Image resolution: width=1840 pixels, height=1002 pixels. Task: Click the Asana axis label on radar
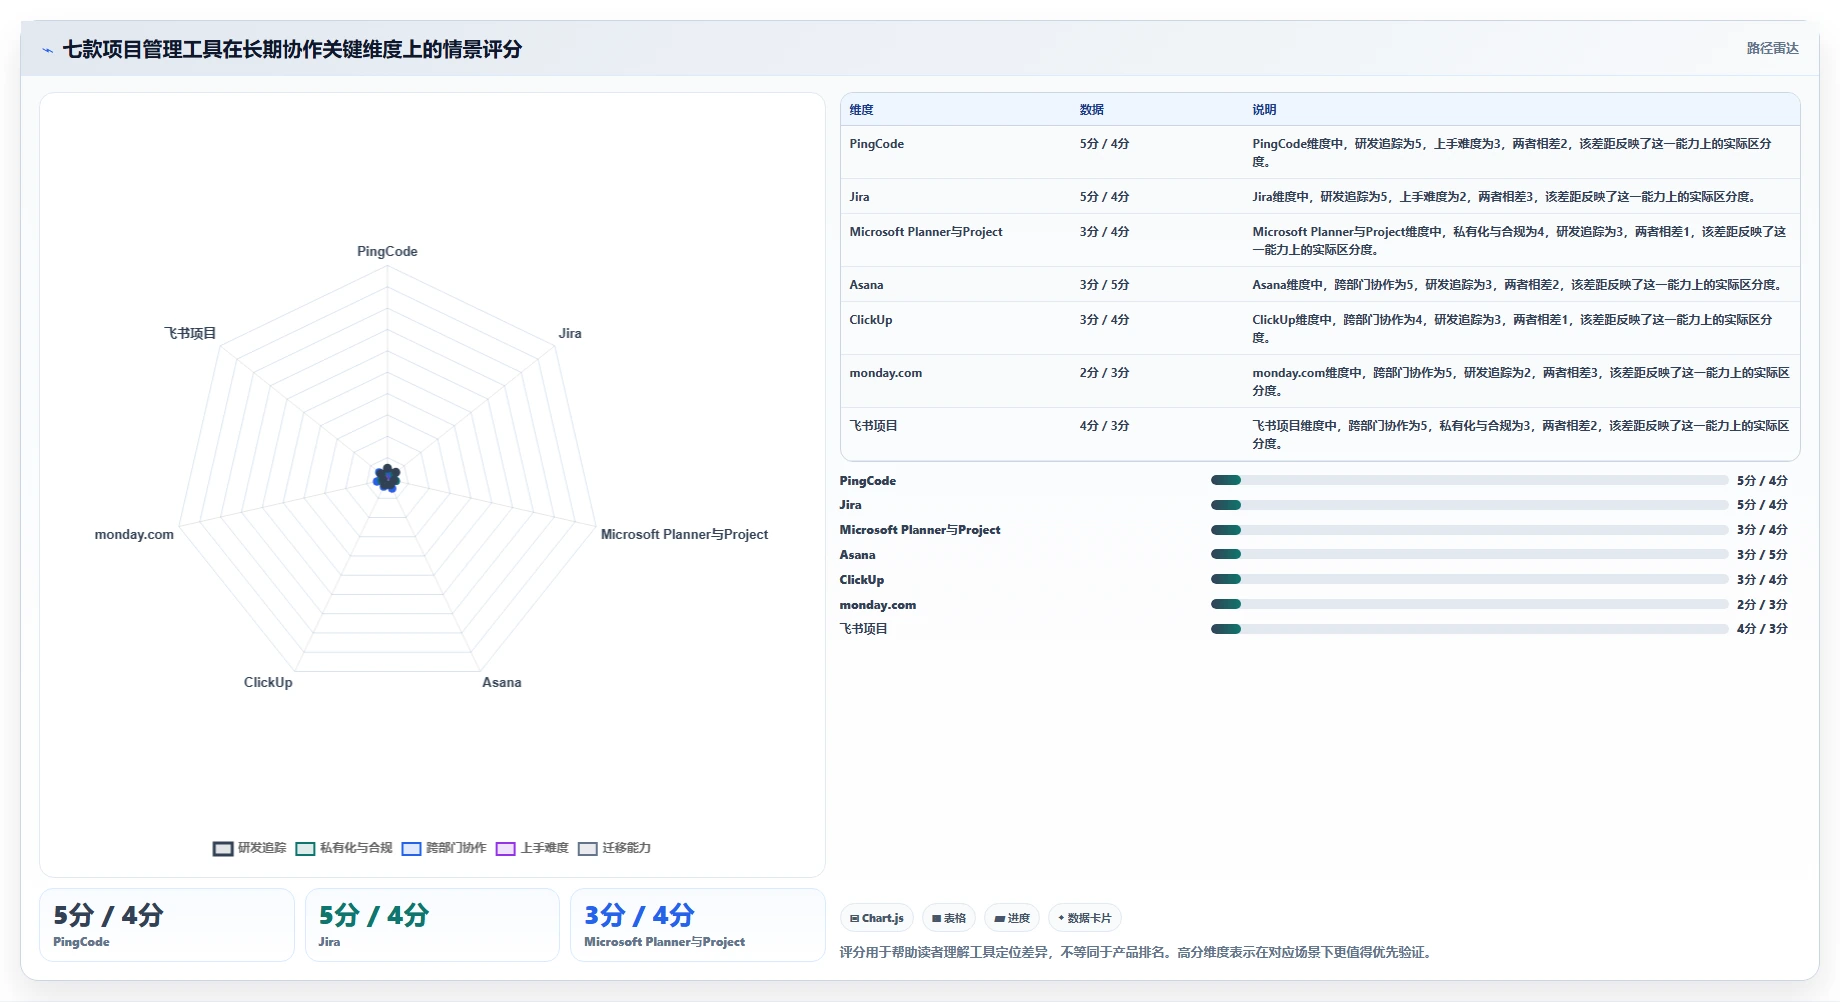501,682
